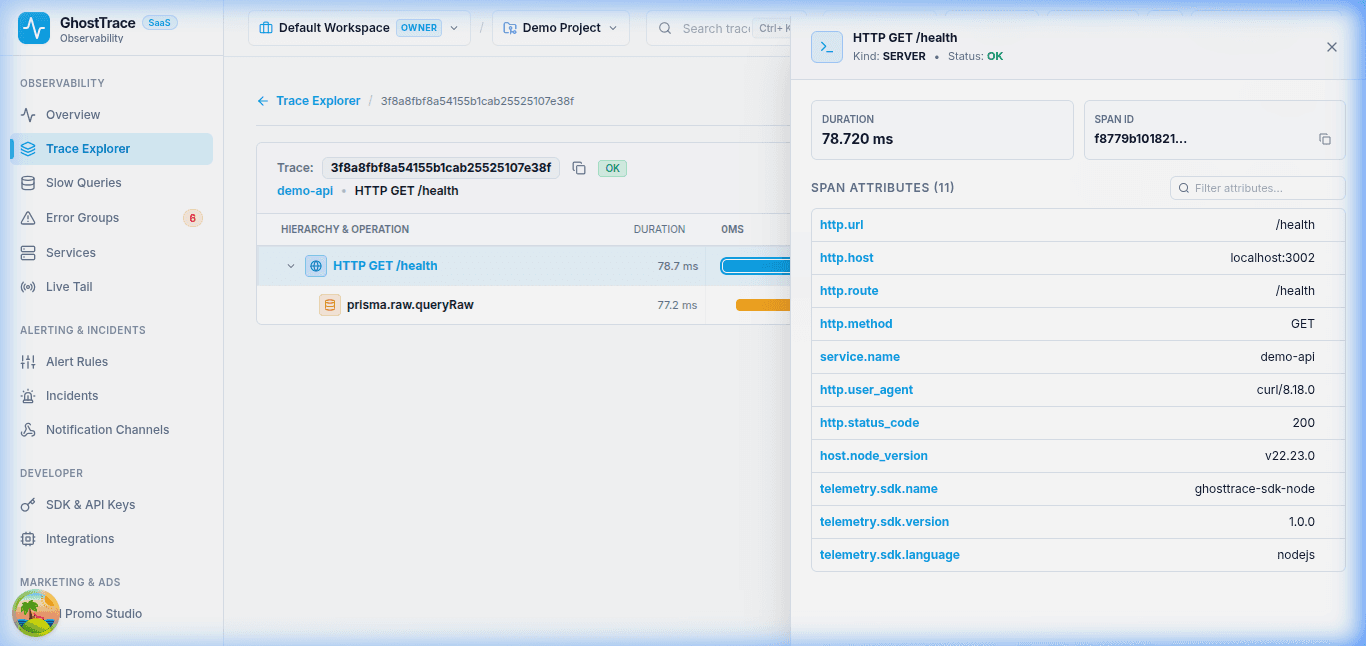Click the Notification Channels webhook icon
This screenshot has width=1366, height=646.
click(x=28, y=430)
